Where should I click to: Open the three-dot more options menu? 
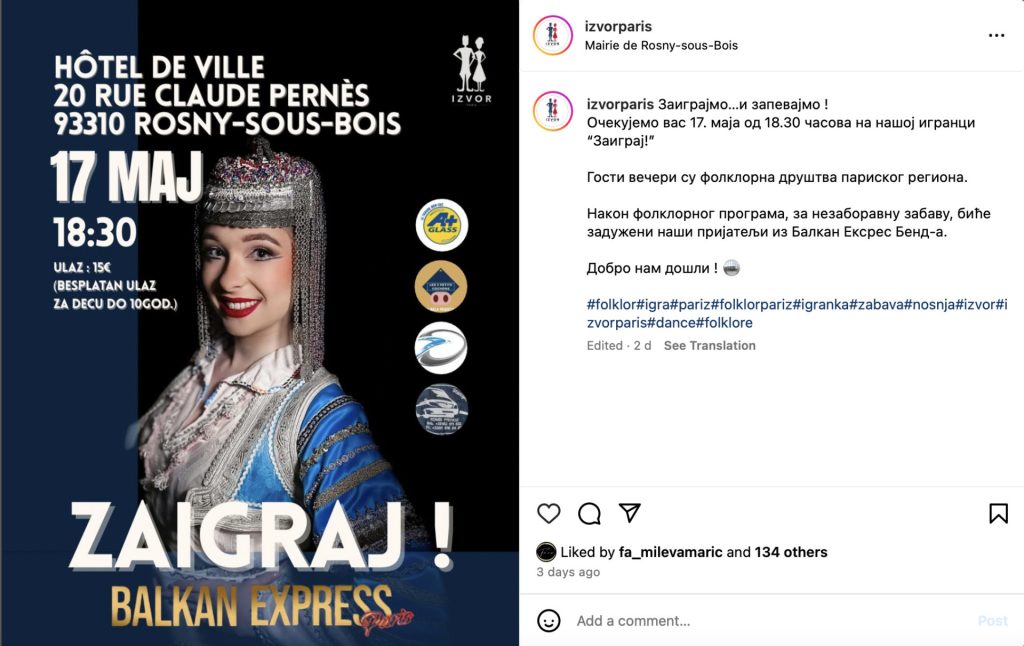pyautogui.click(x=997, y=35)
